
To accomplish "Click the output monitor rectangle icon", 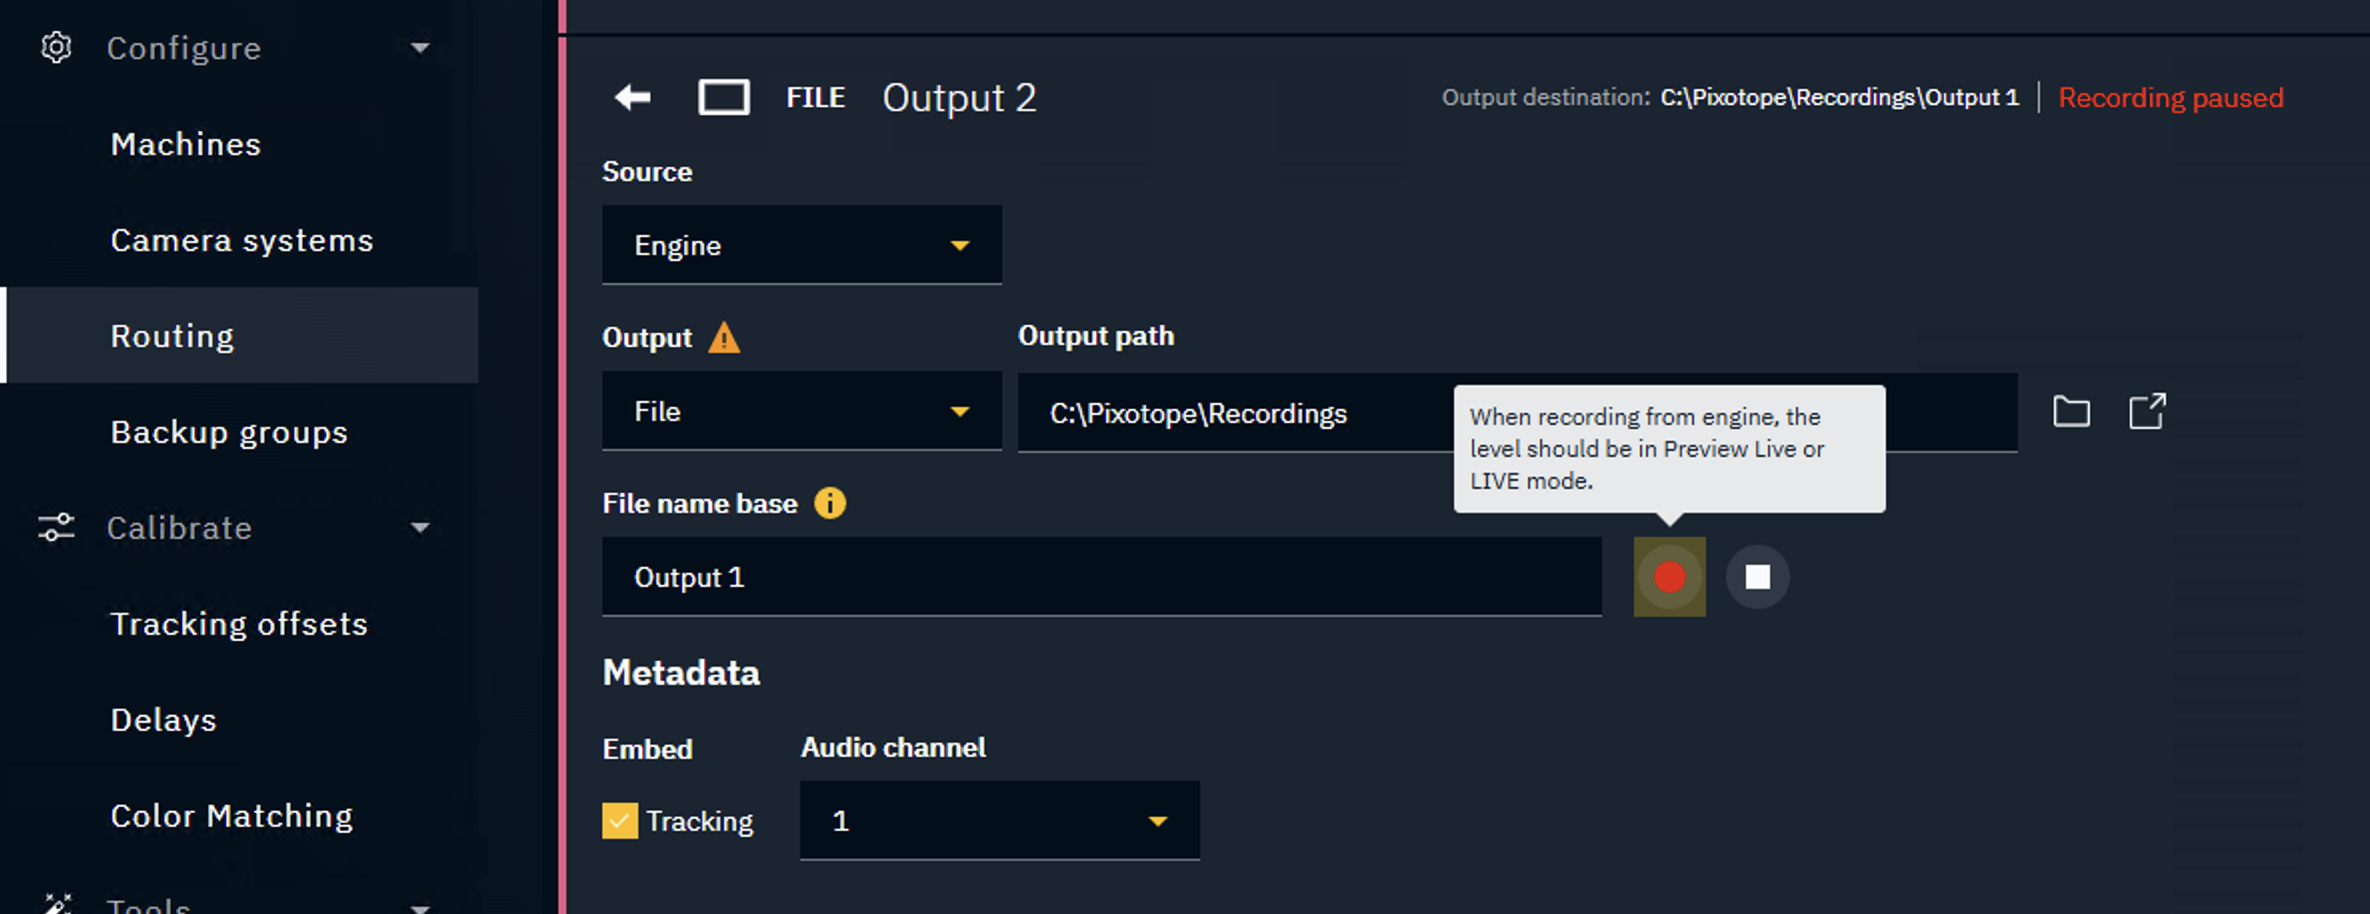I will click(723, 98).
